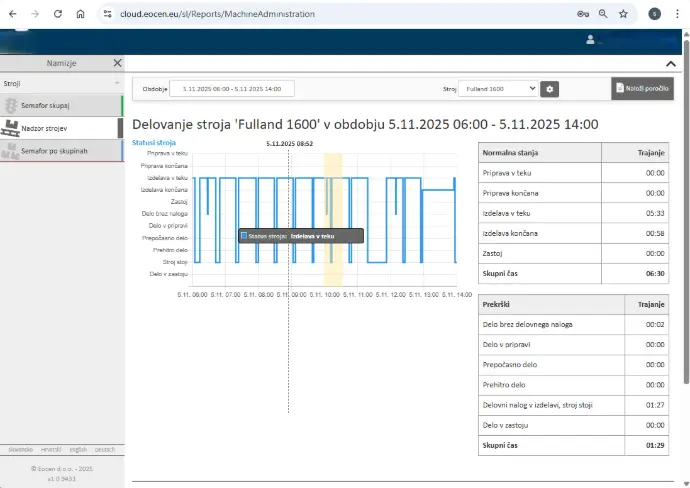Click the highlighted yellow region on chart
Viewport: 690px width, 488px height.
(x=333, y=220)
